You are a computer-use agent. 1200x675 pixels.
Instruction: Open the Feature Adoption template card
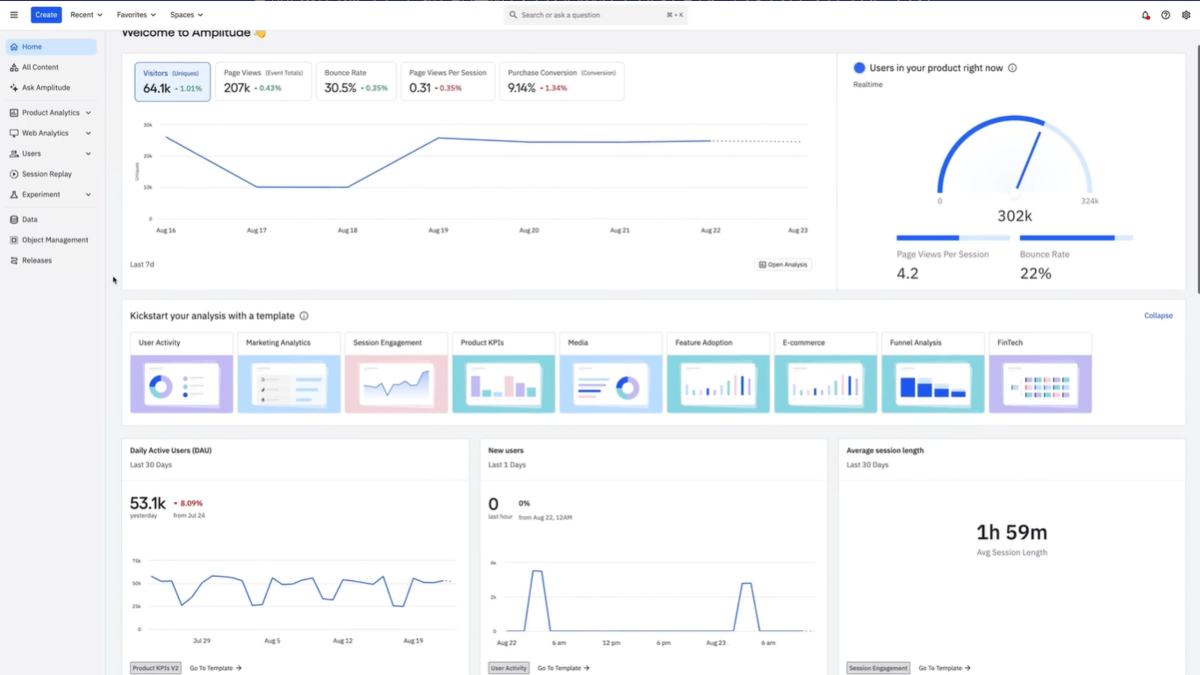point(718,373)
